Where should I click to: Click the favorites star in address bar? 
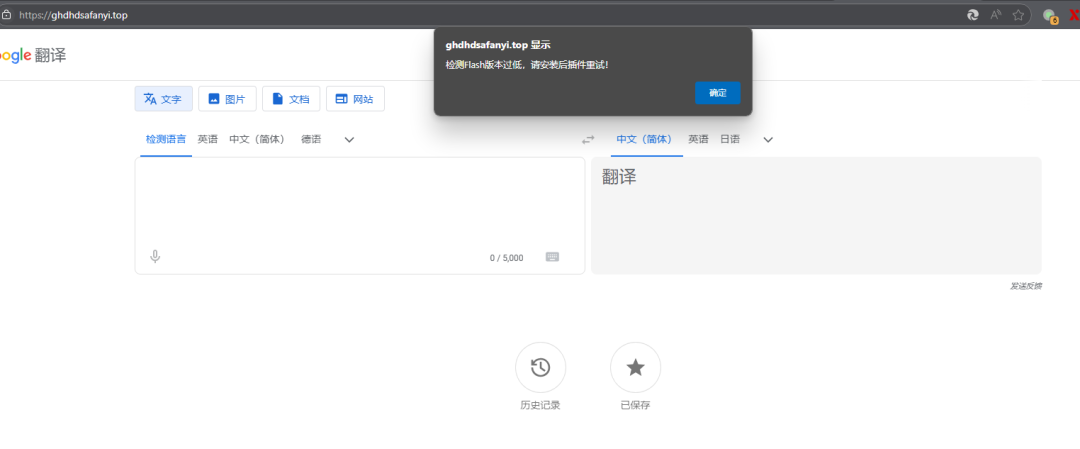[x=1018, y=15]
